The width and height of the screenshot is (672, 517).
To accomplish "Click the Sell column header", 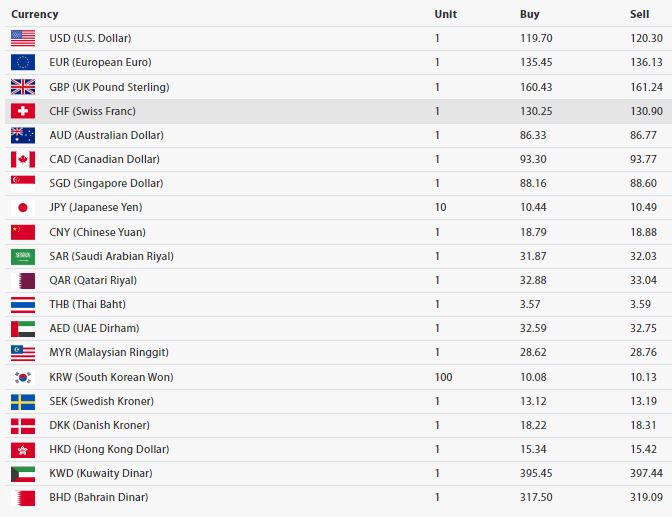I will [639, 14].
